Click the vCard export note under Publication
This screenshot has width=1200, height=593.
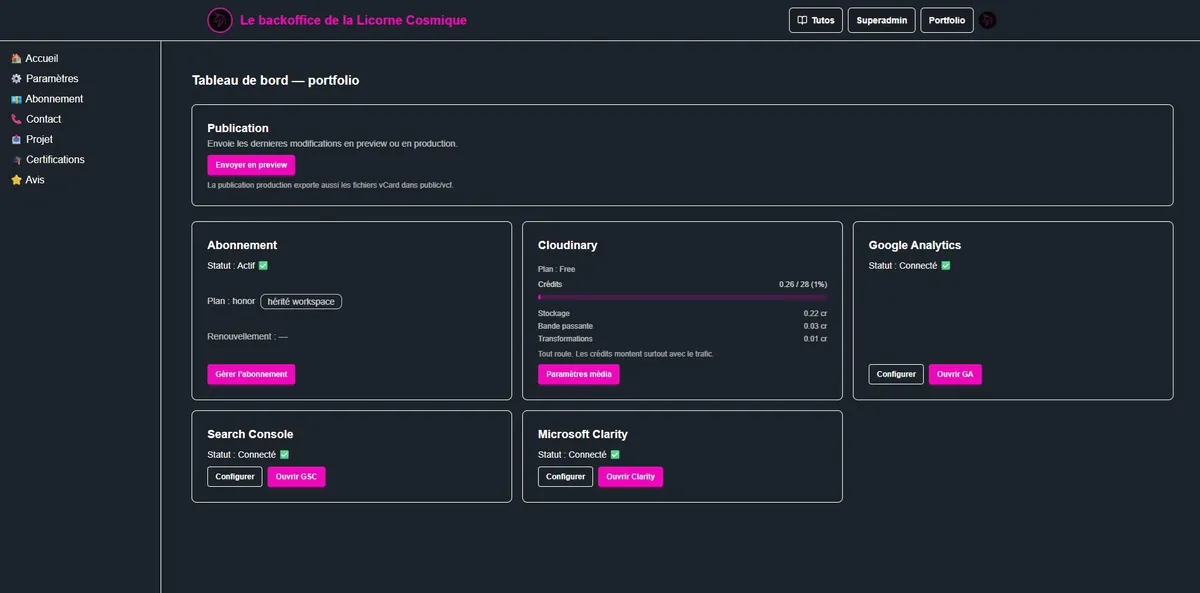(330, 185)
